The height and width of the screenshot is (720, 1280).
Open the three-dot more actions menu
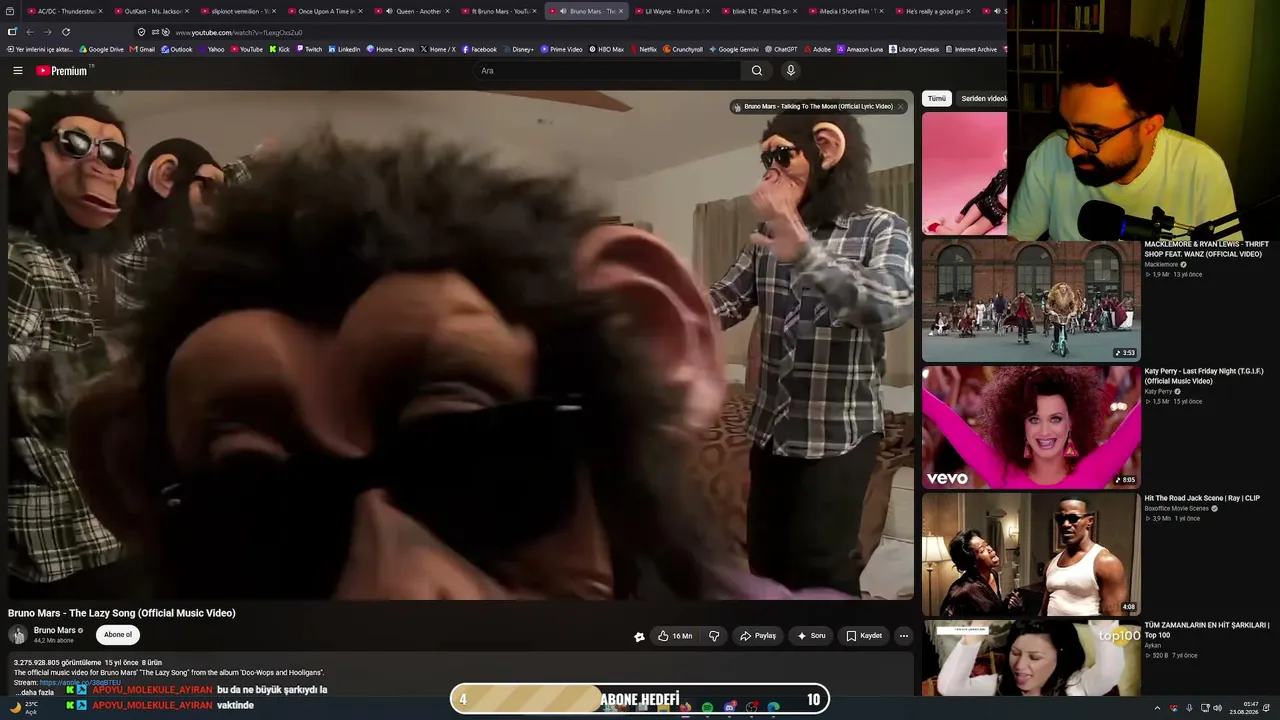coord(903,636)
